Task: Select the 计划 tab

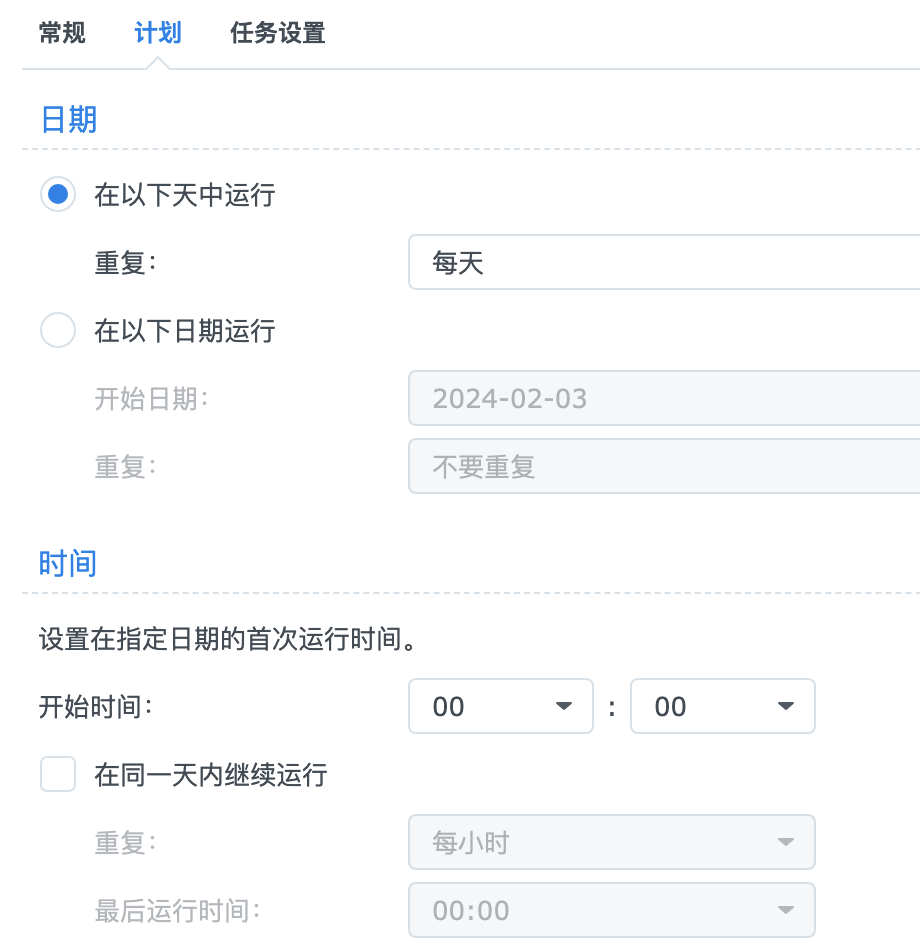Action: click(x=158, y=34)
